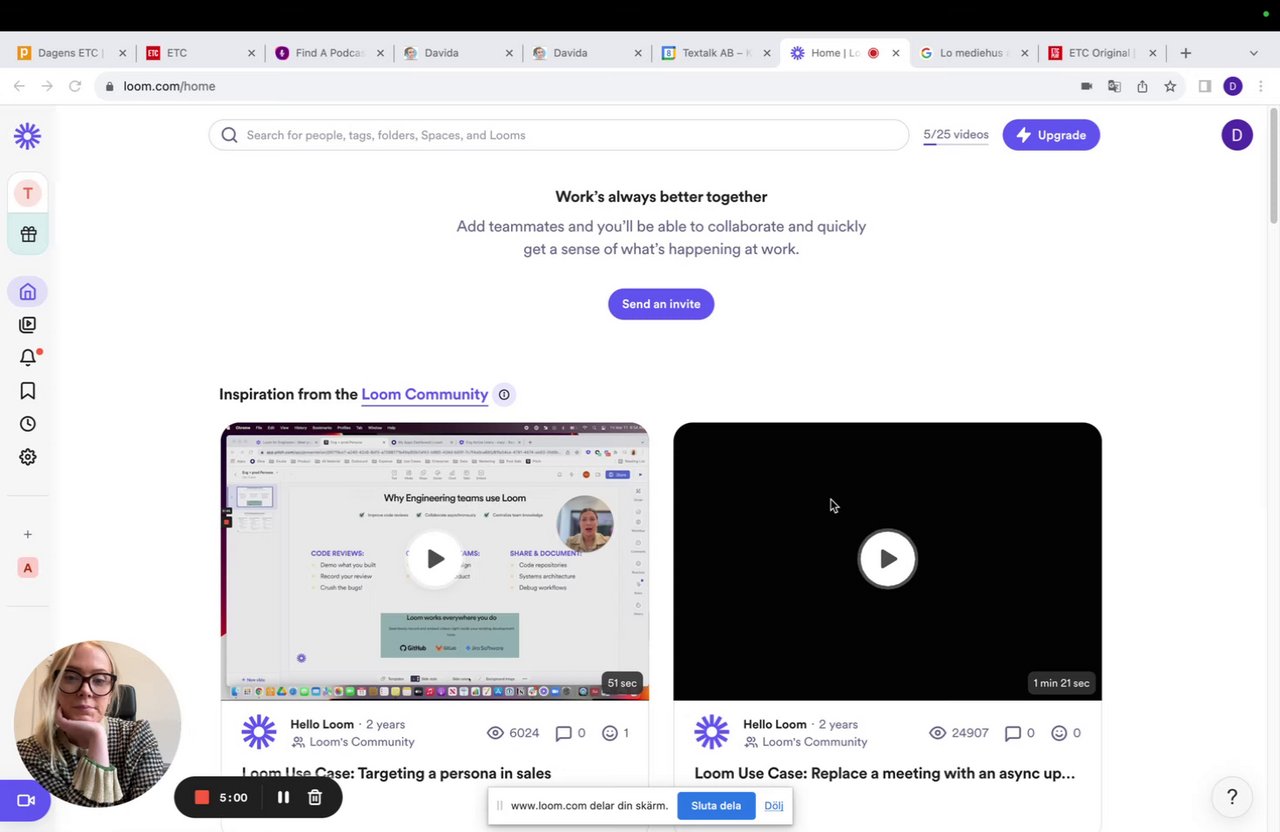Go to Home via the house icon
The image size is (1280, 832).
tap(28, 292)
